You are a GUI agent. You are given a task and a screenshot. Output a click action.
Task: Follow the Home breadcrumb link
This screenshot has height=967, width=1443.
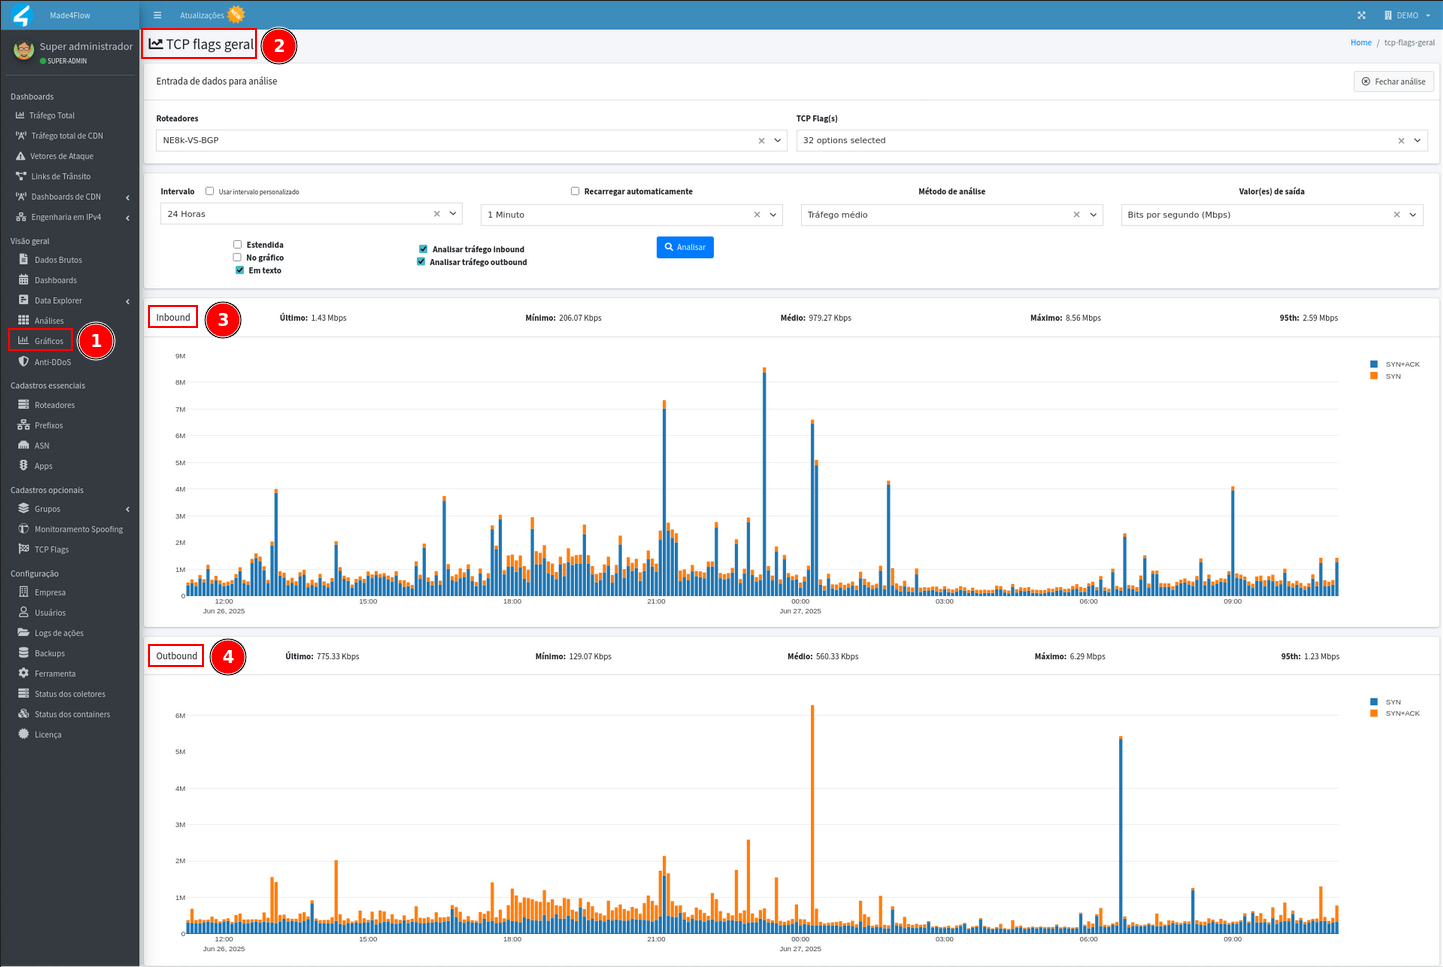[1361, 43]
